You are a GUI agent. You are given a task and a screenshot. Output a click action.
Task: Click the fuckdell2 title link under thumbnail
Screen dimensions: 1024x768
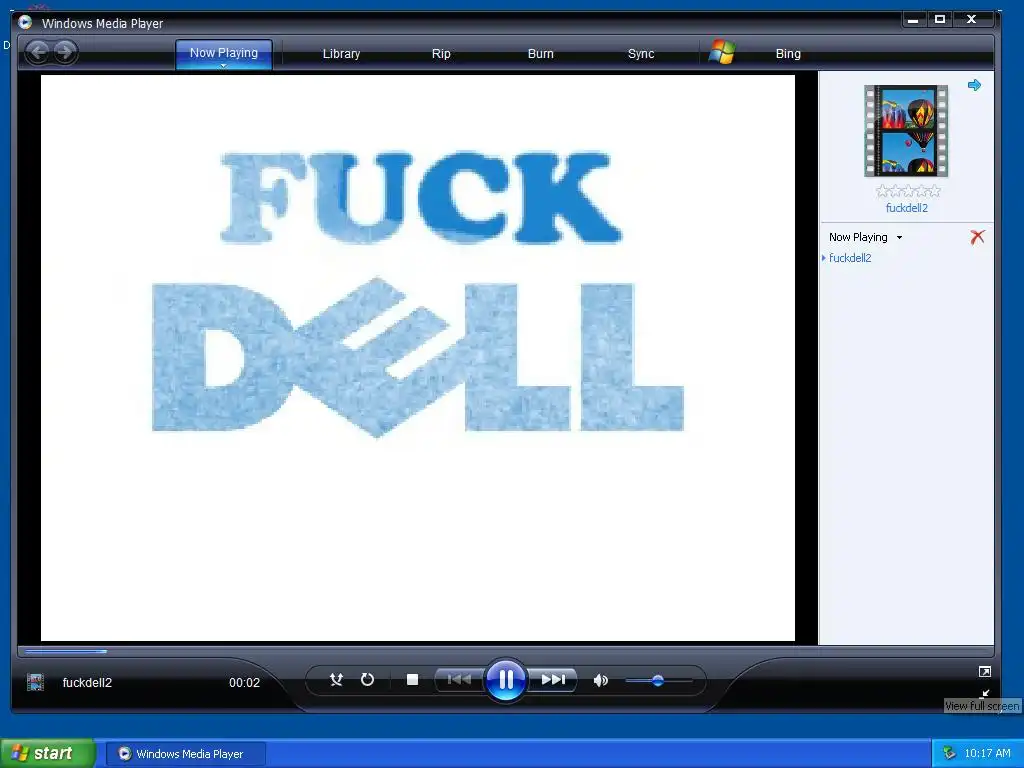tap(906, 208)
